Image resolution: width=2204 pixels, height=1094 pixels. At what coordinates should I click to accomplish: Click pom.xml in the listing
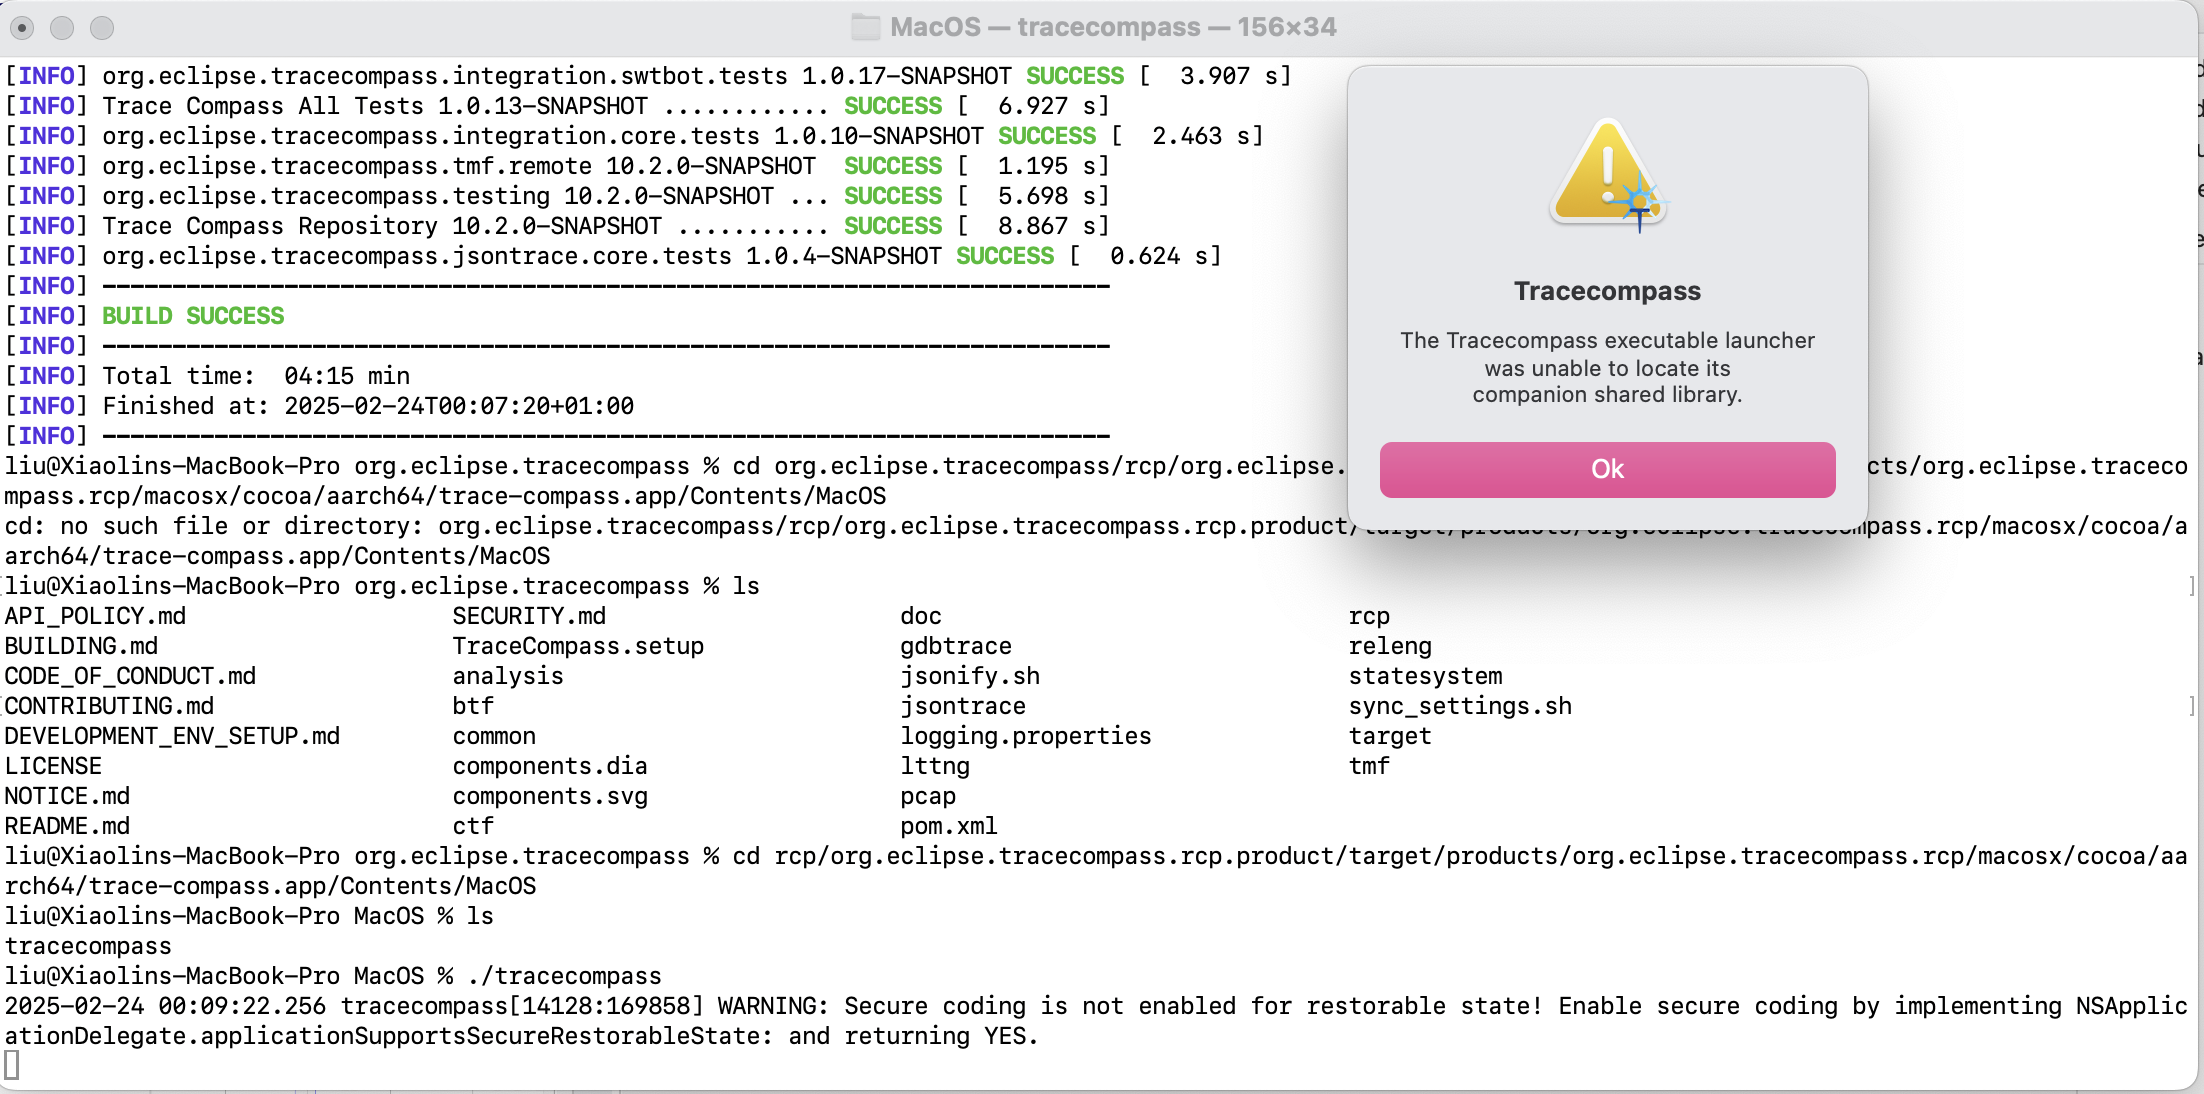pyautogui.click(x=949, y=826)
